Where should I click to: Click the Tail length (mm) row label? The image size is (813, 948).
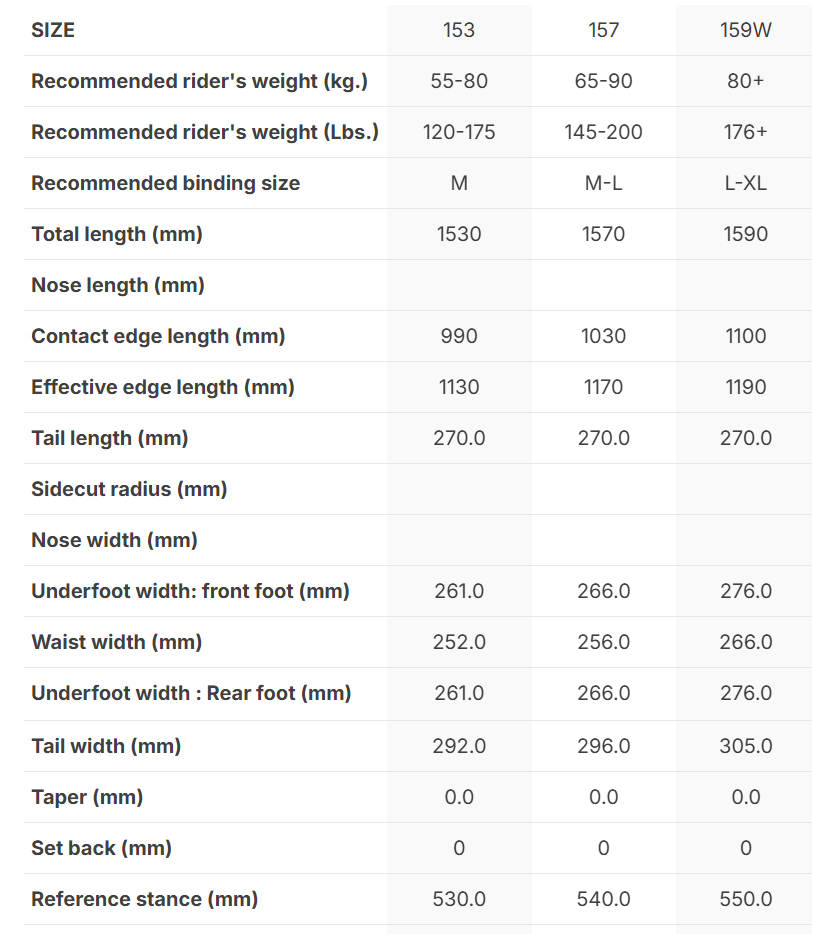point(110,438)
